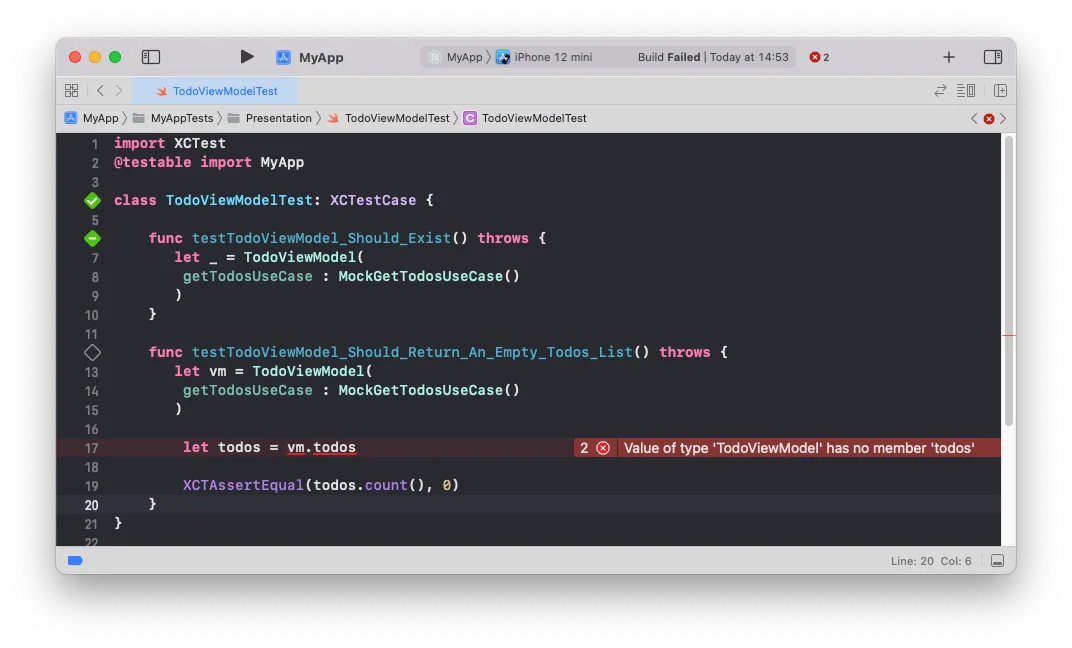Click 'import XCTest' on line 1
This screenshot has height=648, width=1072.
tap(170, 144)
